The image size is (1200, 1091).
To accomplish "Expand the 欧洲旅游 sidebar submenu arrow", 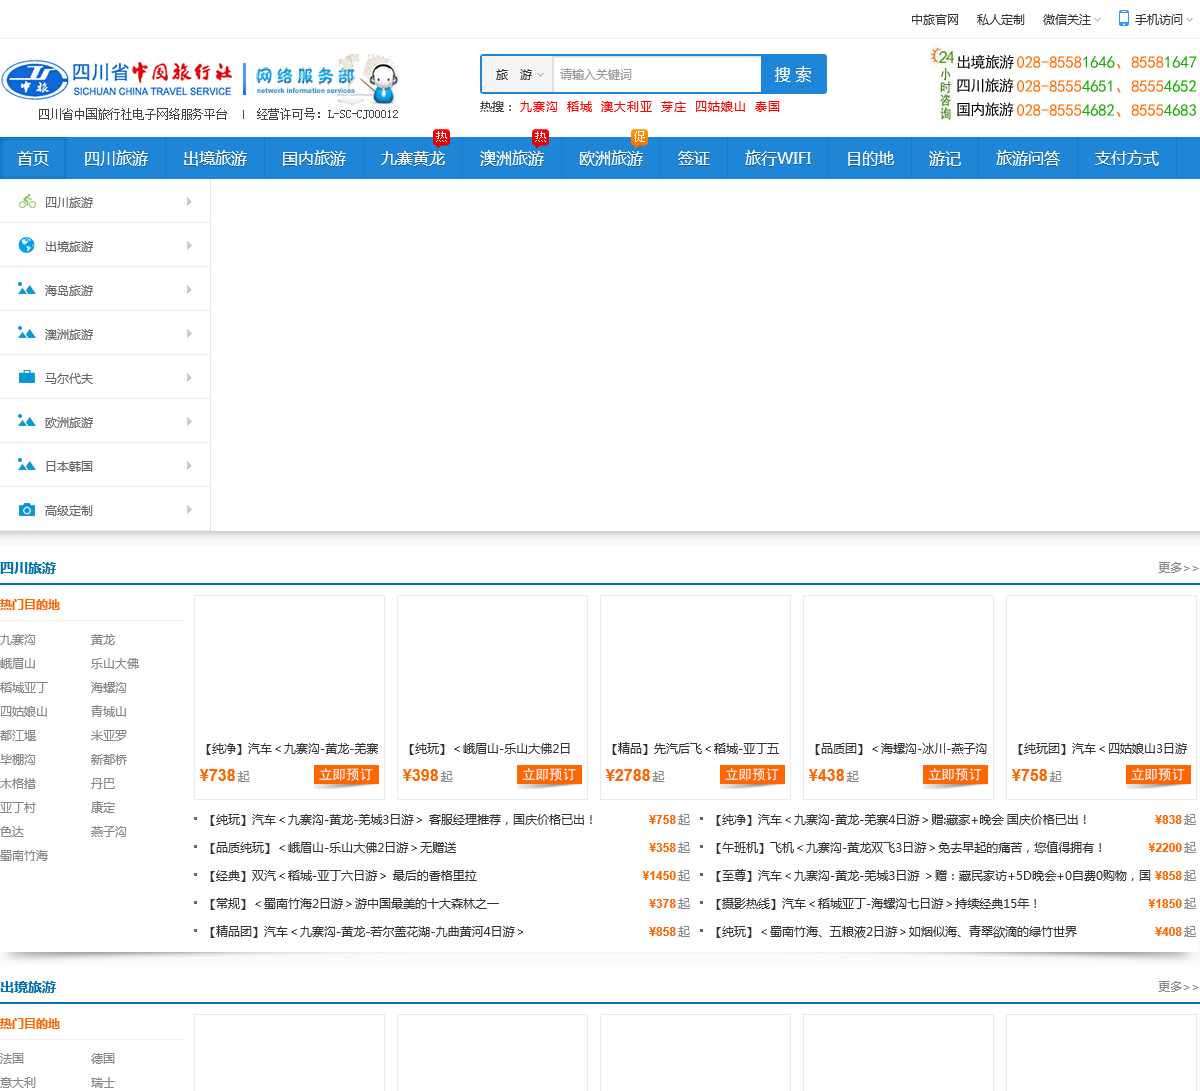I will pyautogui.click(x=189, y=422).
